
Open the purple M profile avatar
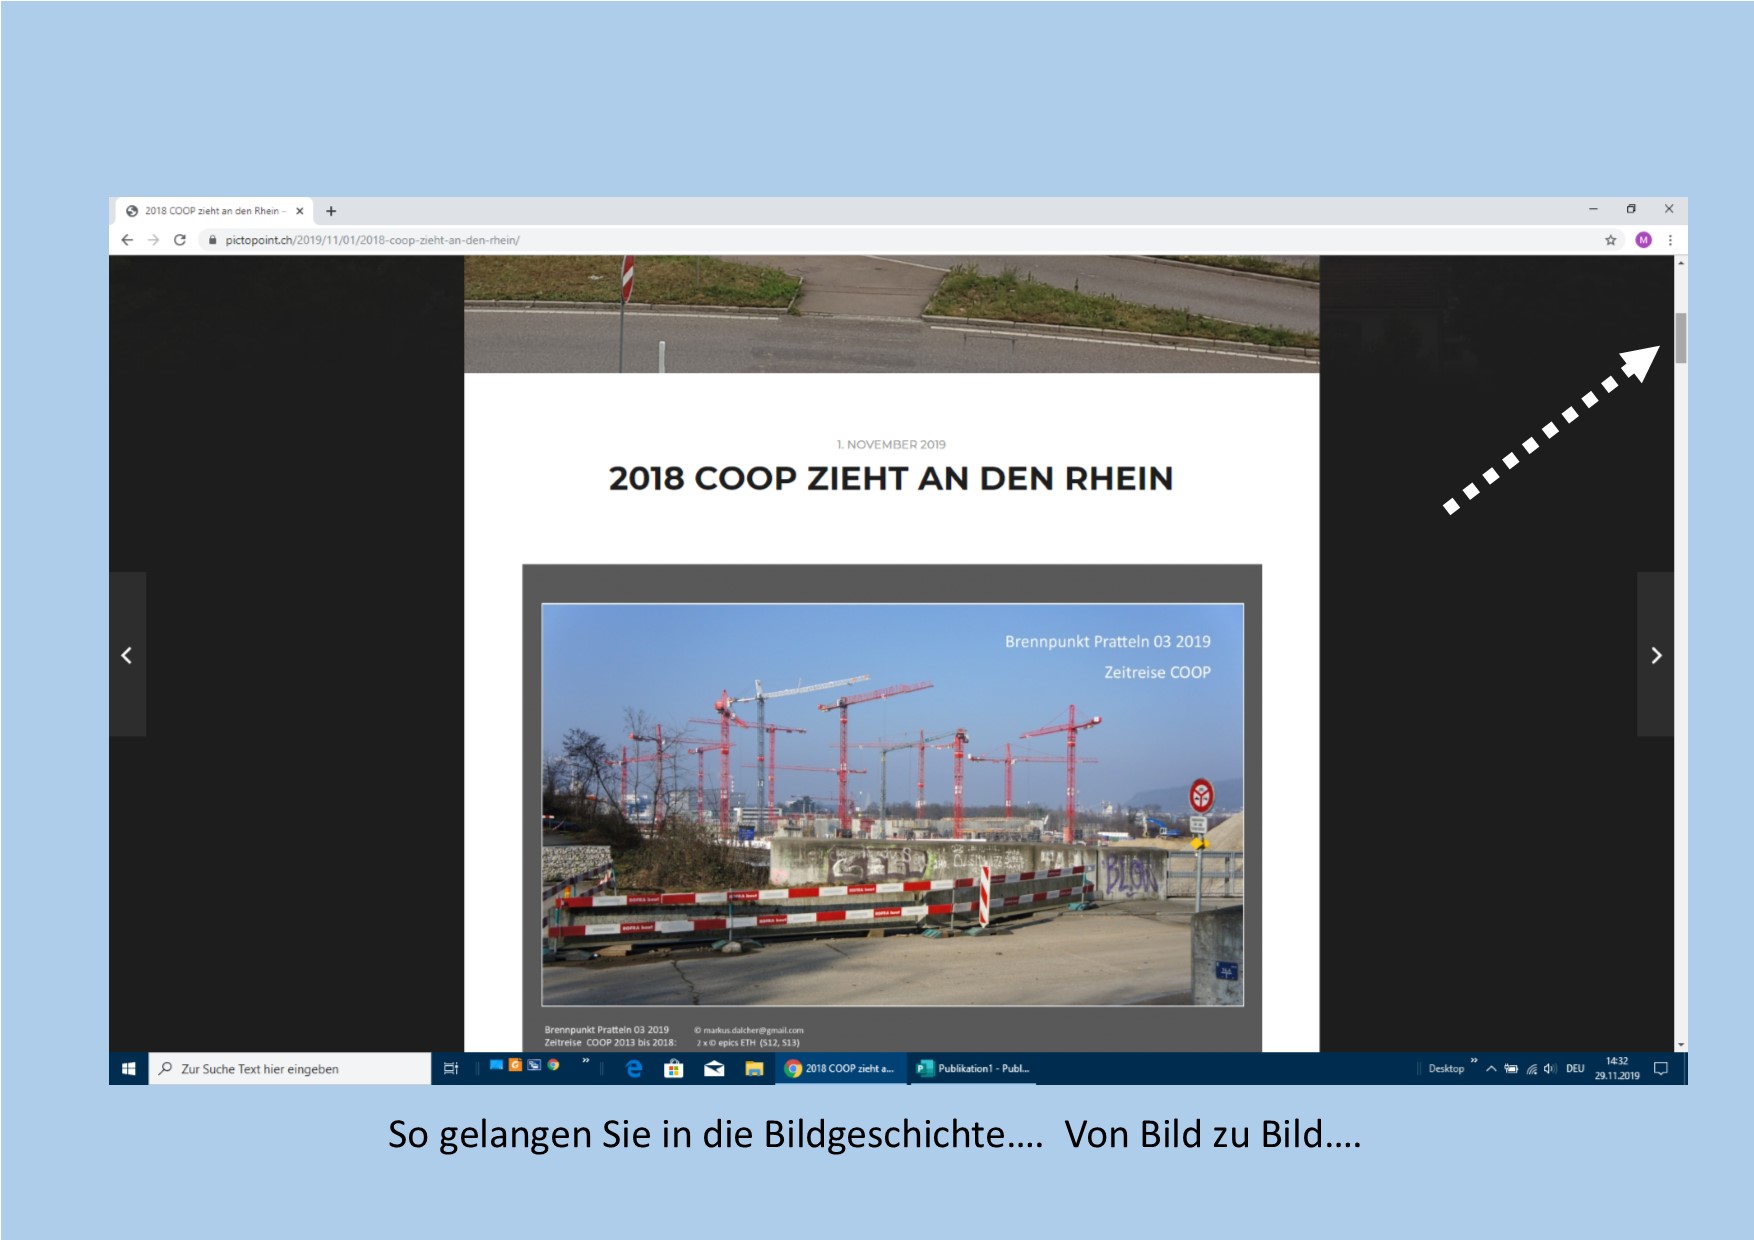1643,240
